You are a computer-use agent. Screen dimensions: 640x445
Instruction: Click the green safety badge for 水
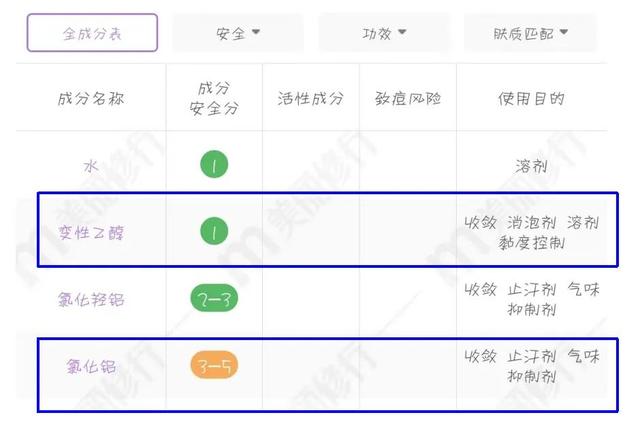coord(214,165)
